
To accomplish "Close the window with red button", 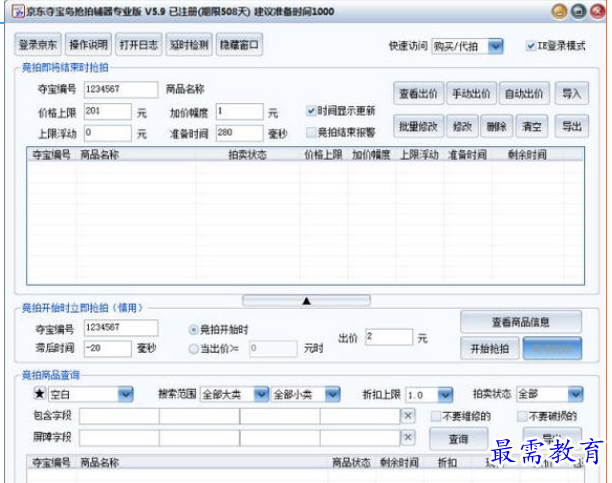I will (x=598, y=11).
